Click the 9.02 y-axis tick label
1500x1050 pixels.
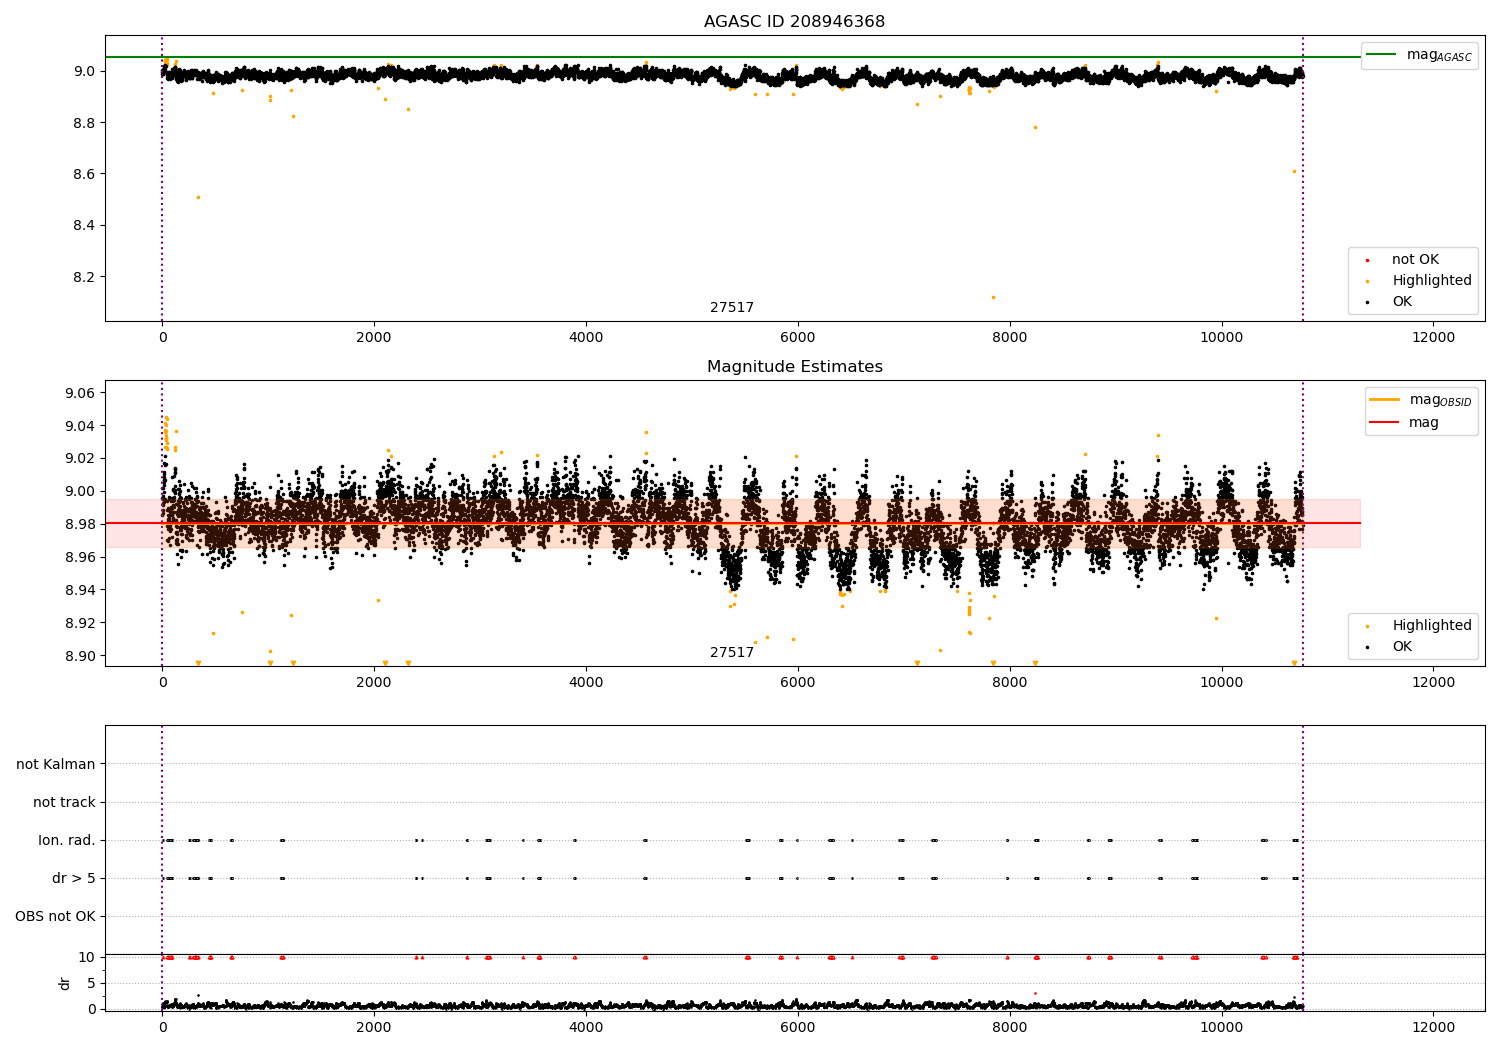[80, 458]
